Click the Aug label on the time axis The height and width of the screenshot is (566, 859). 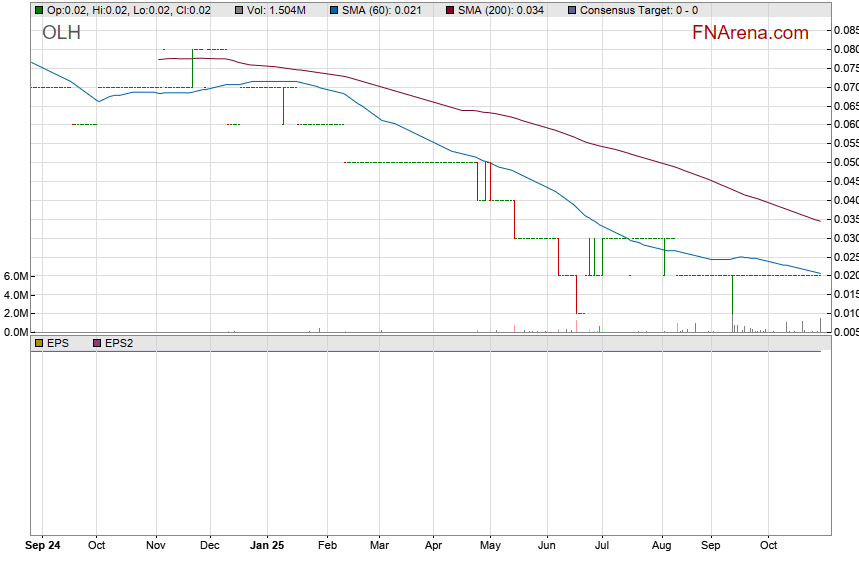click(x=663, y=546)
